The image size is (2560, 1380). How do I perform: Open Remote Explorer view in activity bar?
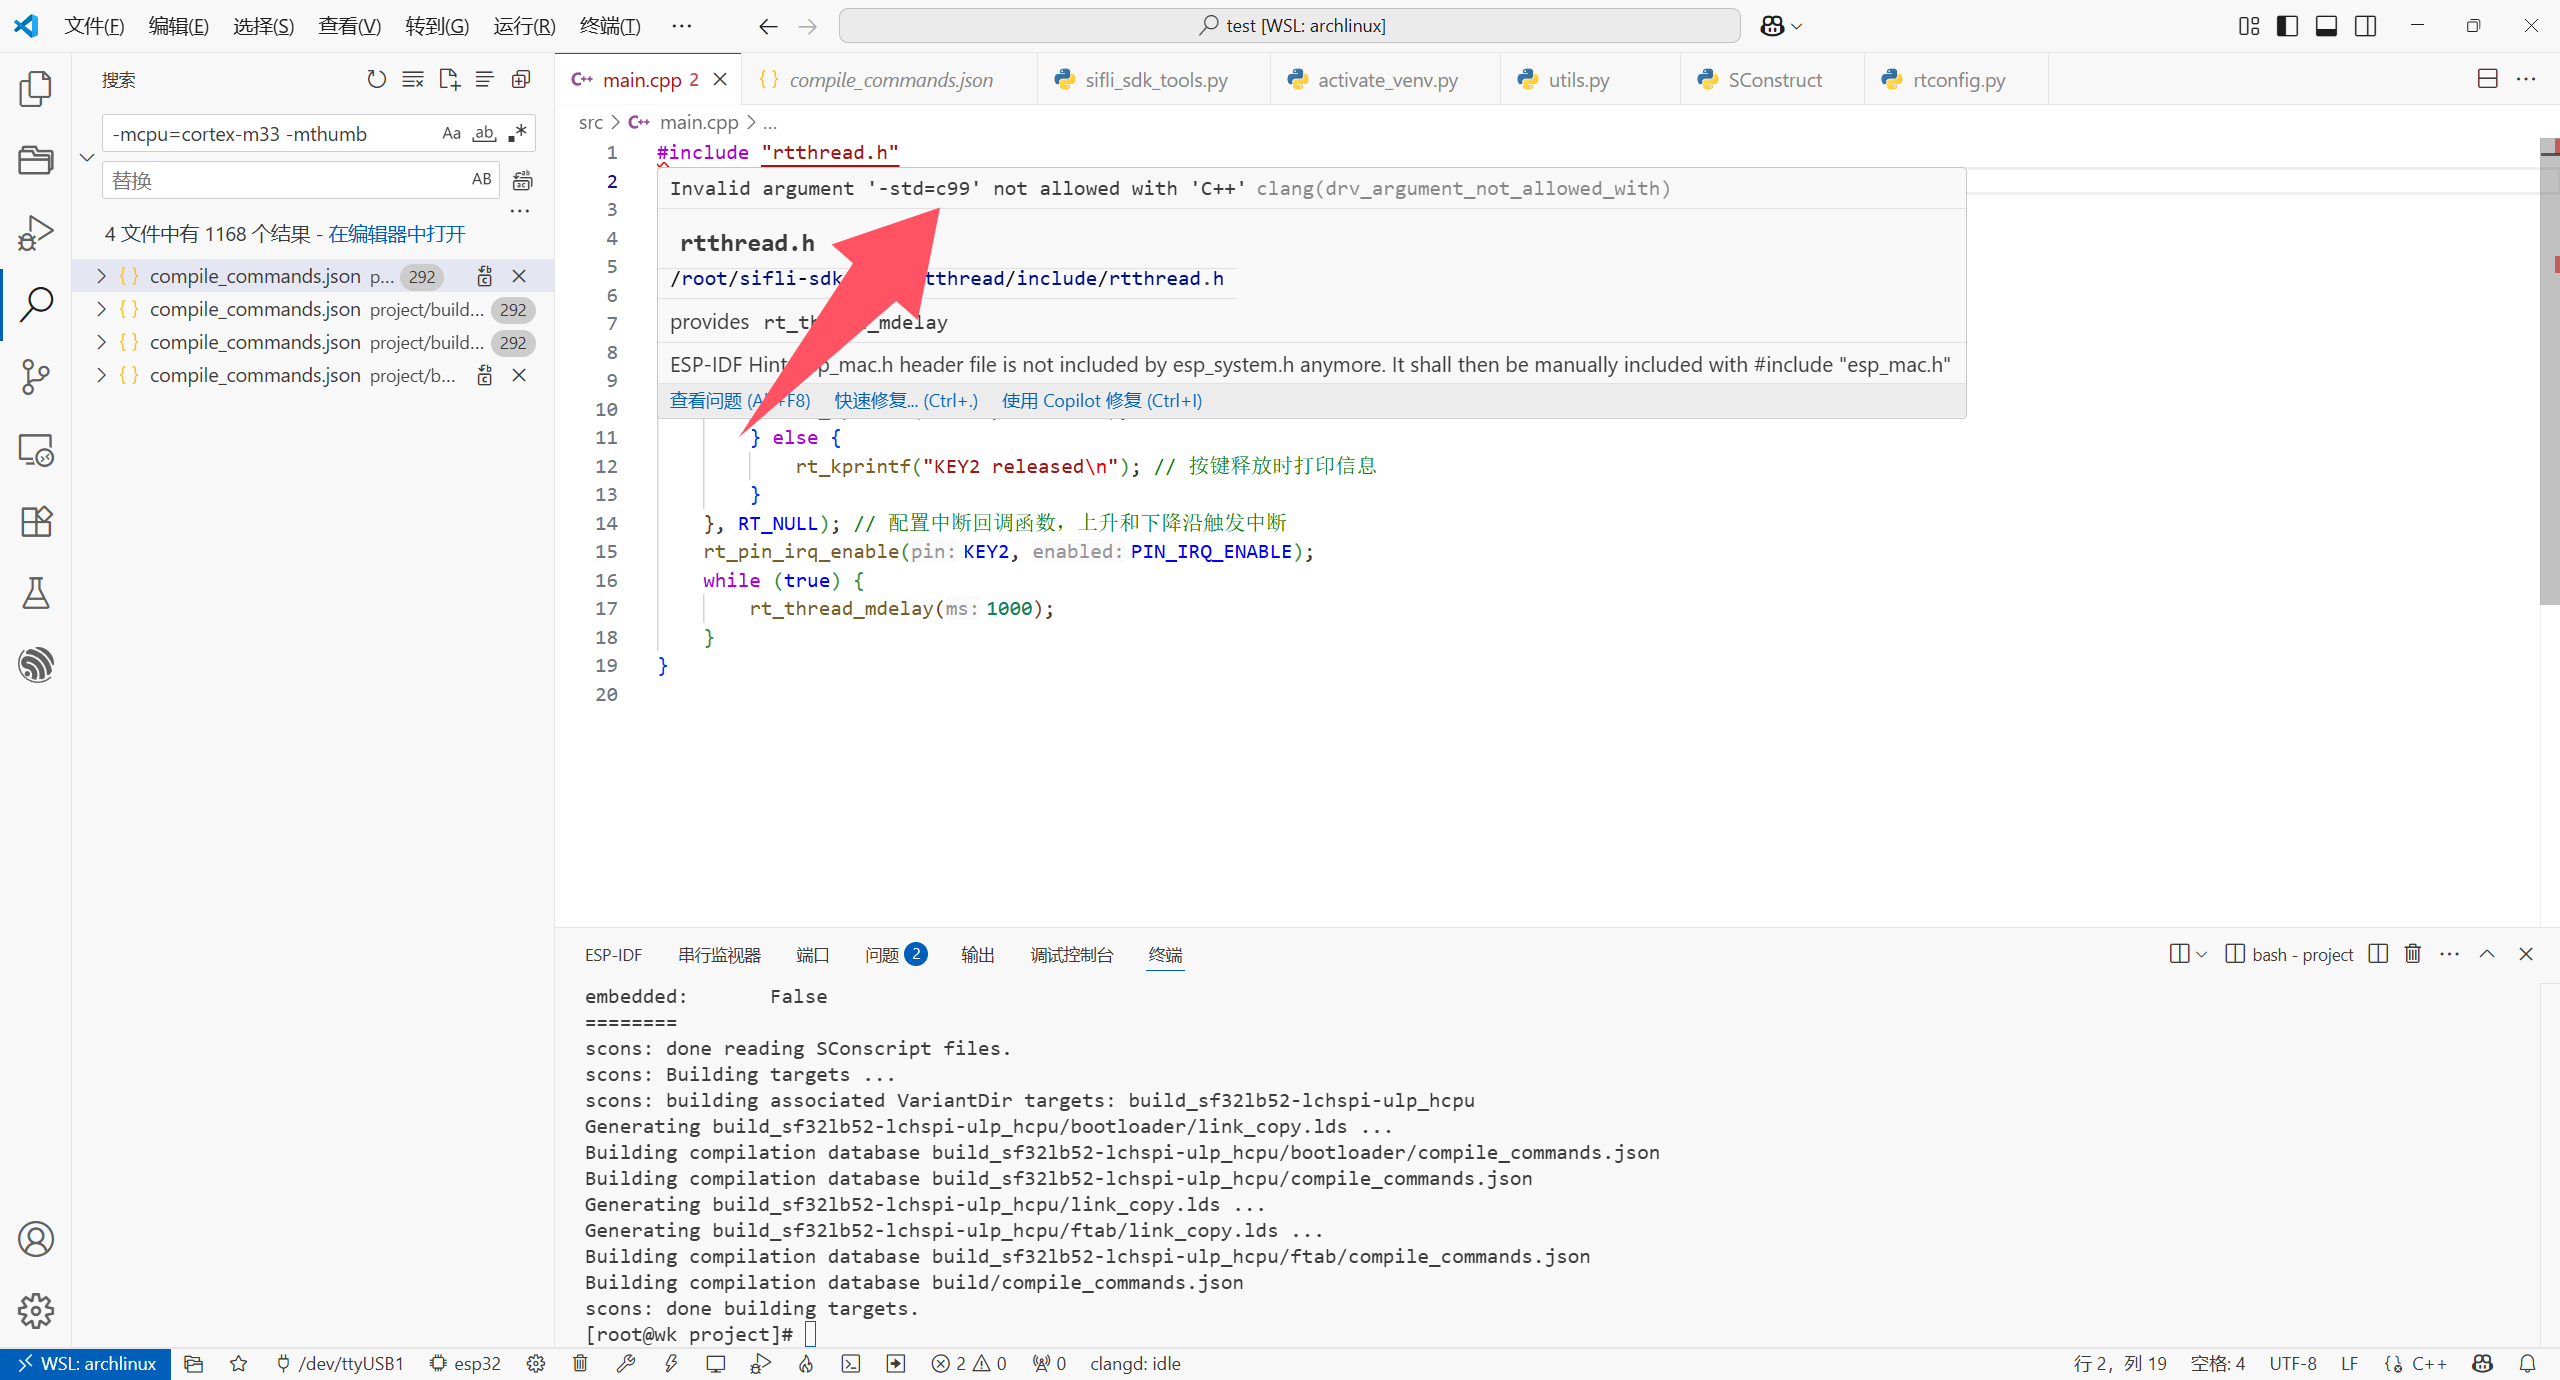(x=36, y=450)
